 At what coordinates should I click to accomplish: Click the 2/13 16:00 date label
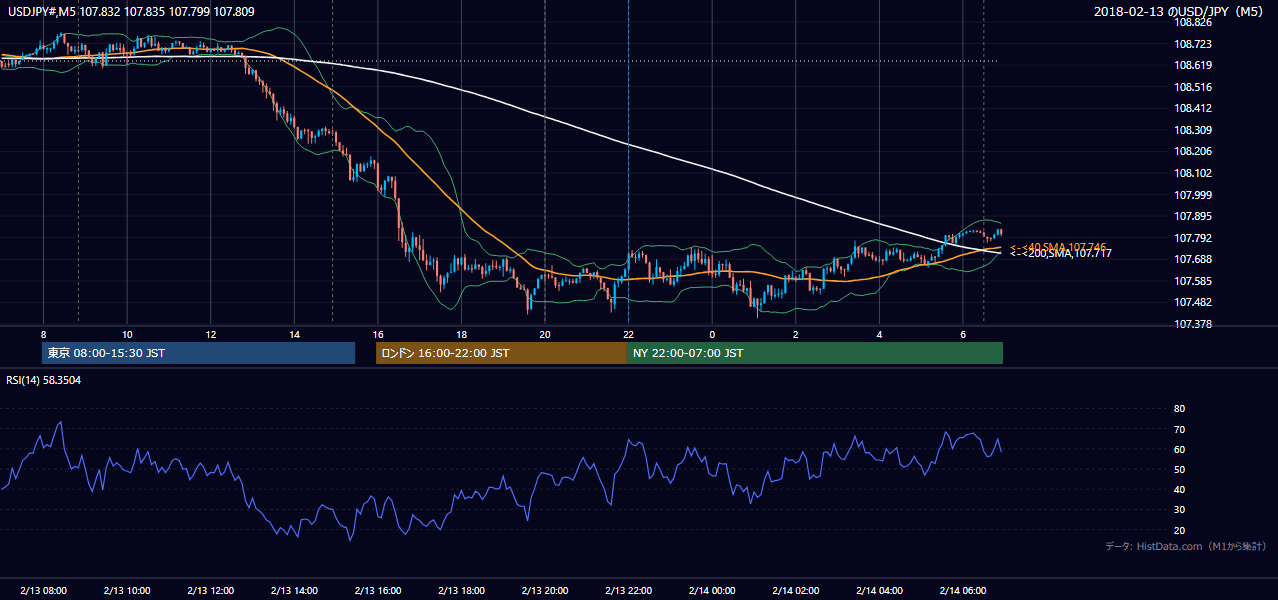pos(377,591)
